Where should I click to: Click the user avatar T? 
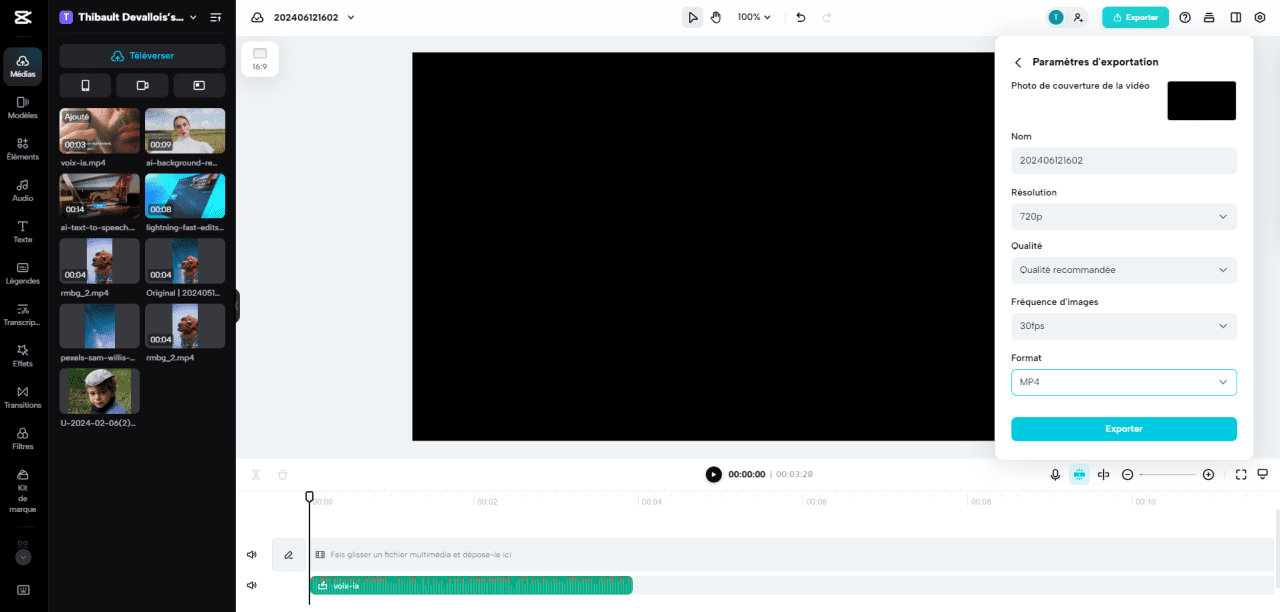click(x=1056, y=17)
